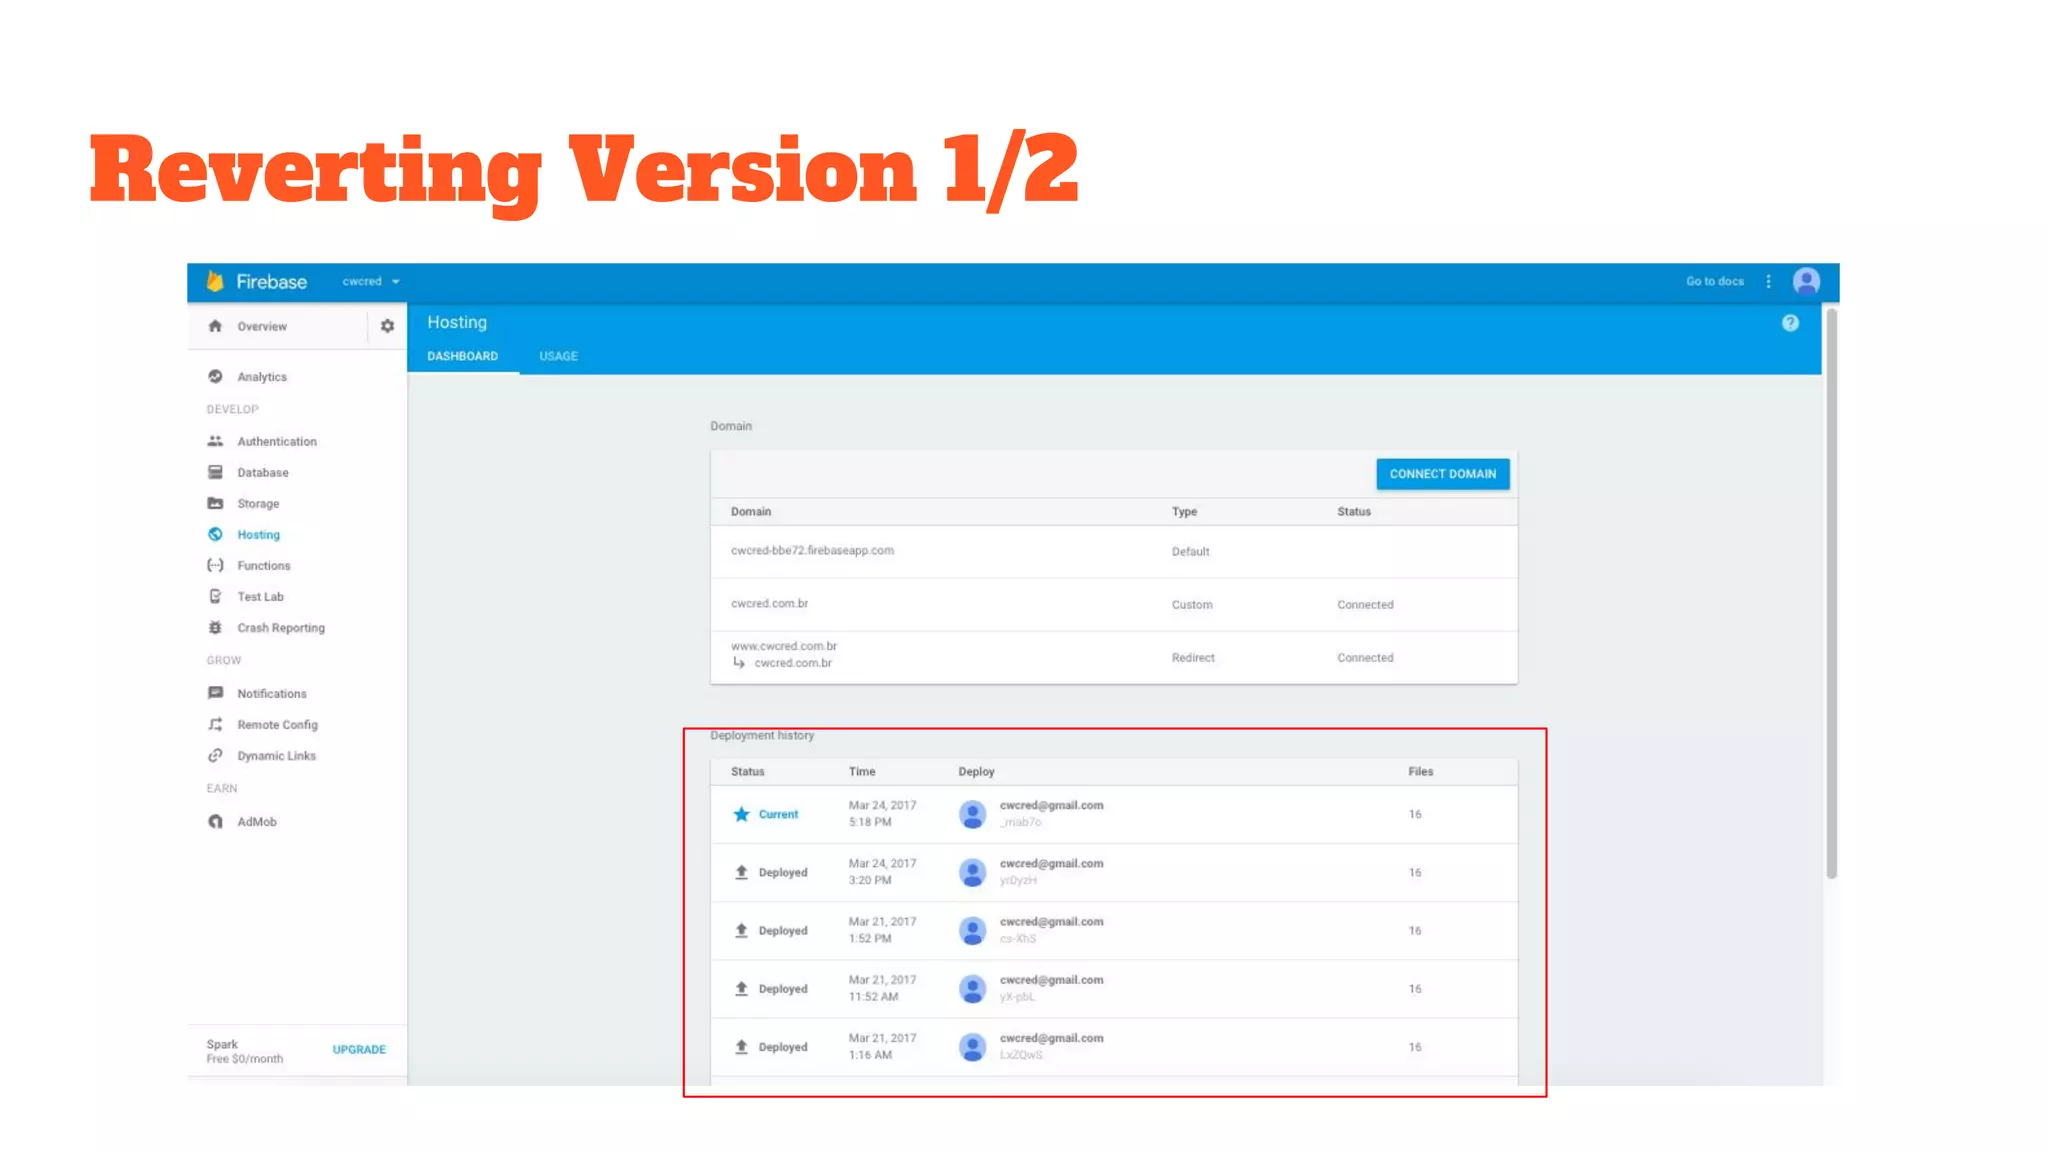The image size is (2048, 1152).
Task: Open AdMob in the sidebar
Action: tap(256, 822)
